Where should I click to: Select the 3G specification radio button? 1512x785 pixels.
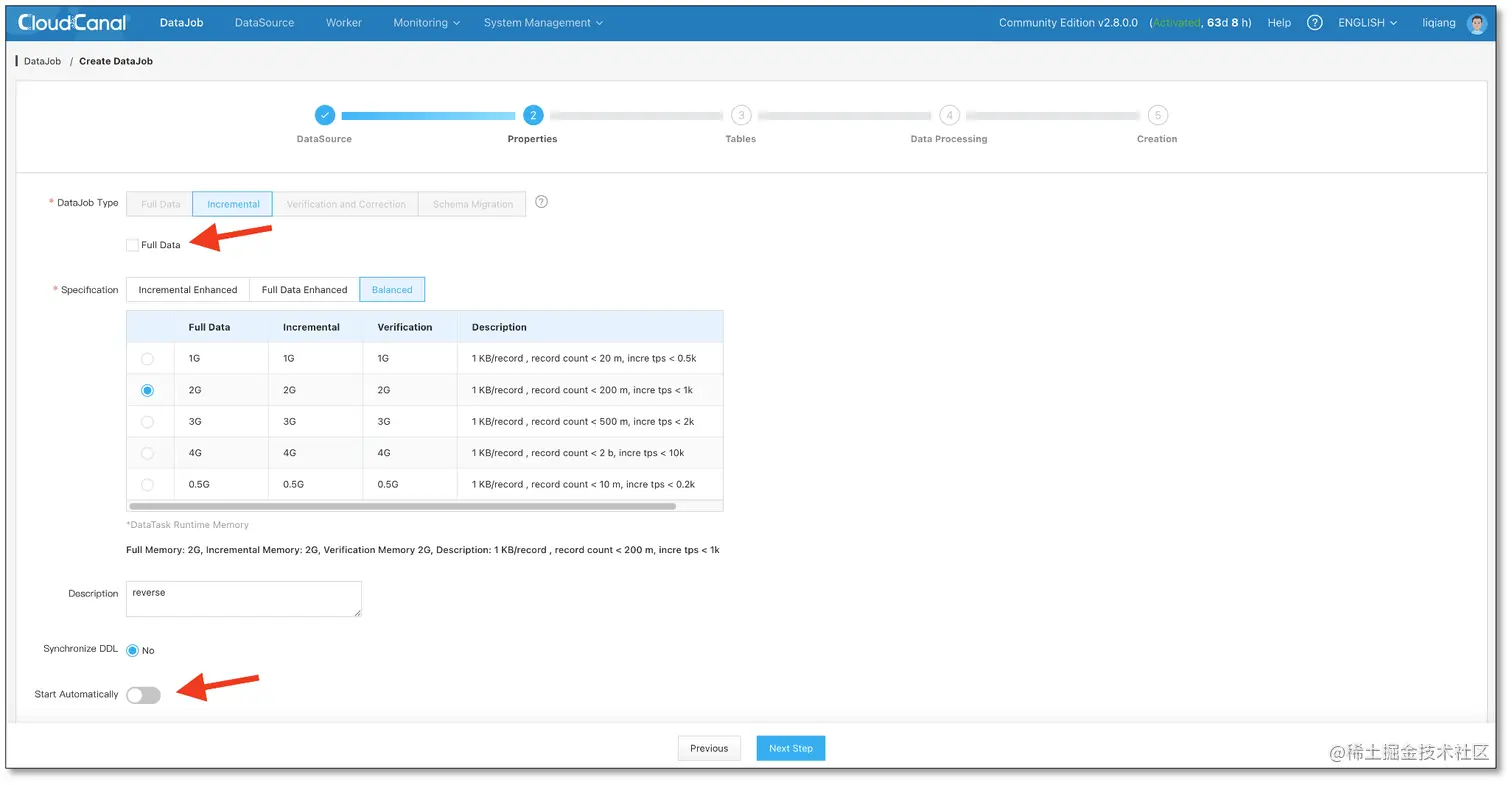point(148,421)
